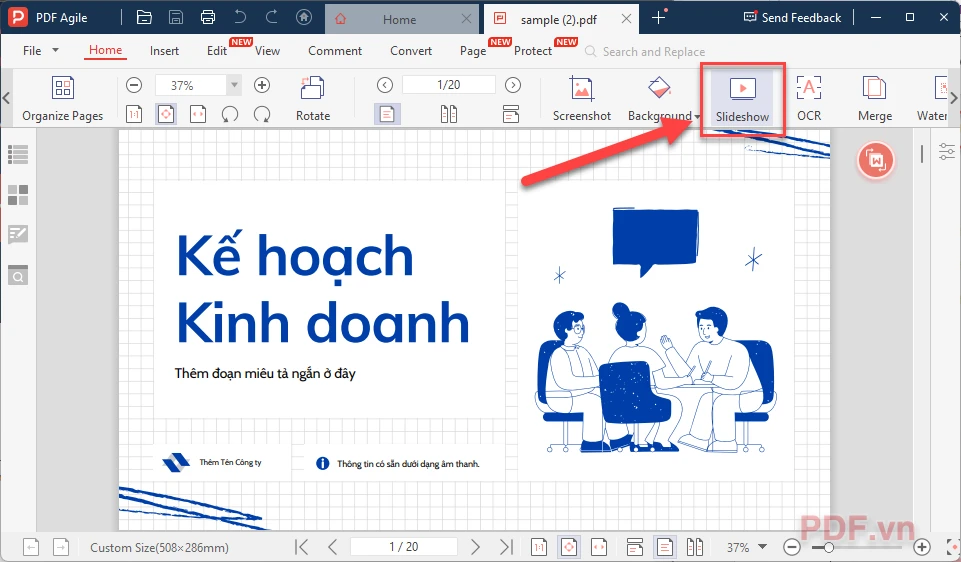Open the status bar zoom dropdown

tap(762, 546)
